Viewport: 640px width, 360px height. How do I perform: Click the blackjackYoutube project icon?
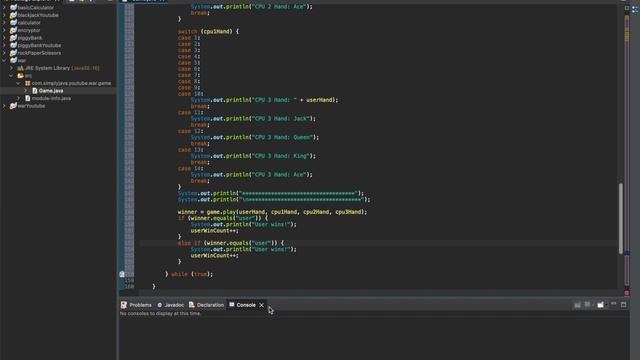(13, 15)
